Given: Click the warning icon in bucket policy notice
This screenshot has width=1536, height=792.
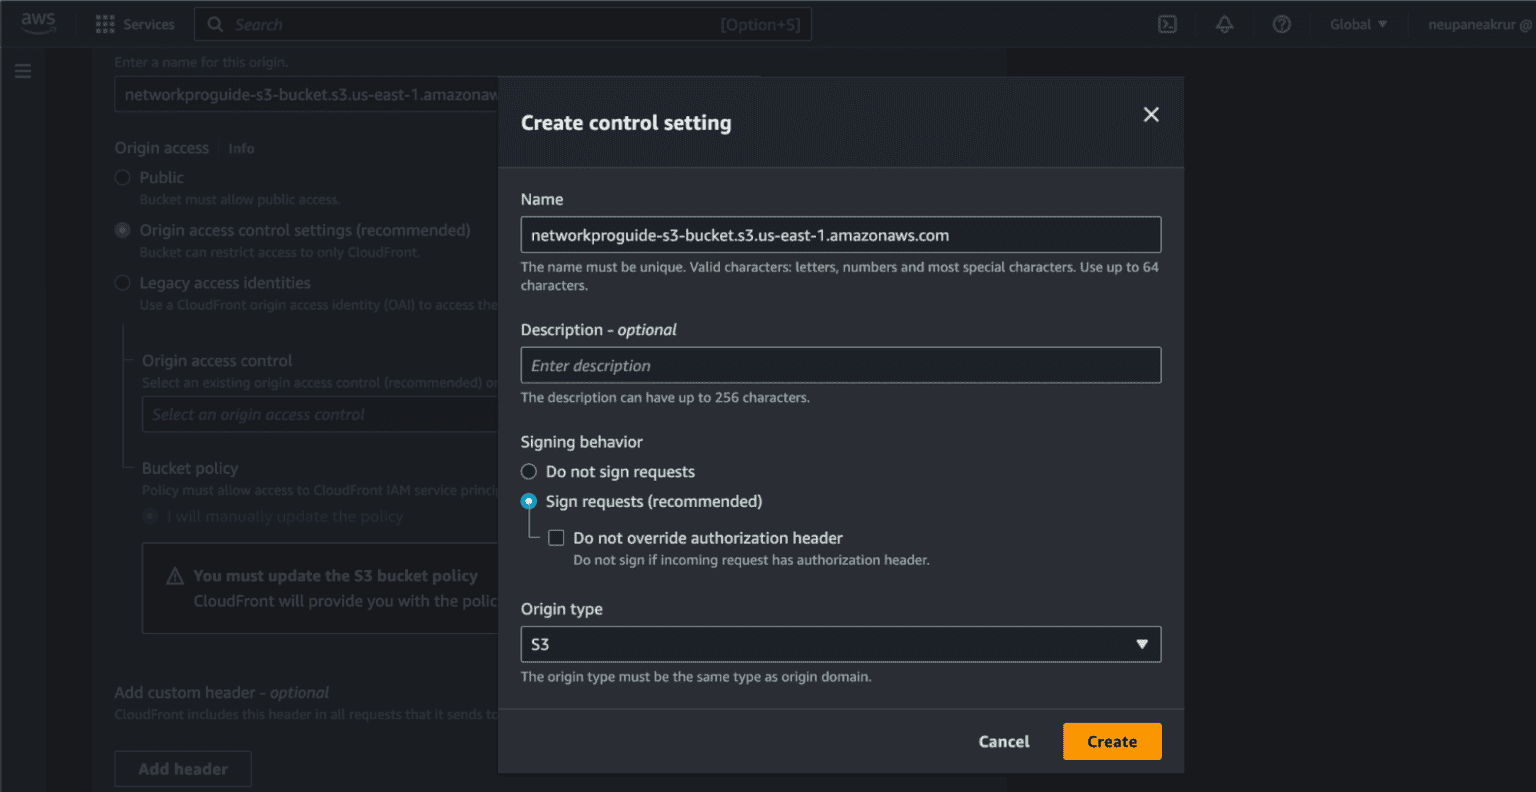Looking at the screenshot, I should point(175,576).
